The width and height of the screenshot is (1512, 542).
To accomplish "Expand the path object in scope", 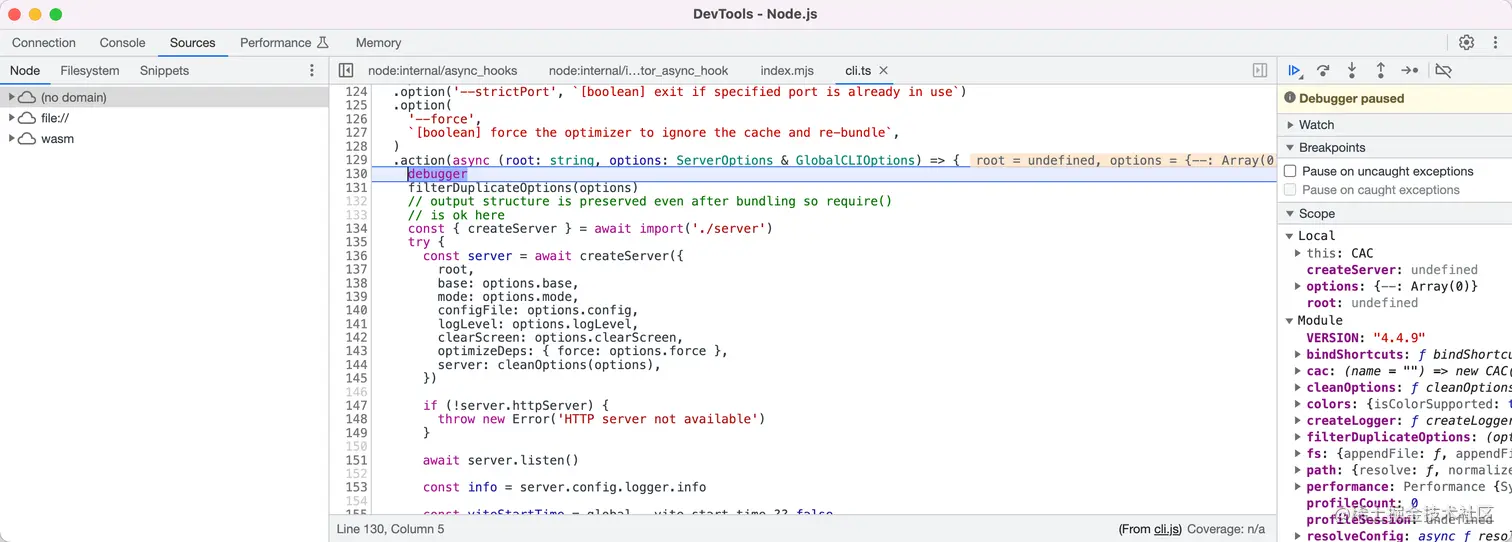I will 1298,471.
